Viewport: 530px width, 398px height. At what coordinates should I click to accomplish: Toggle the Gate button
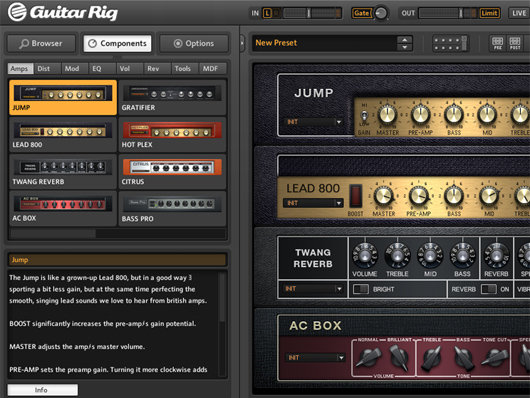(361, 13)
